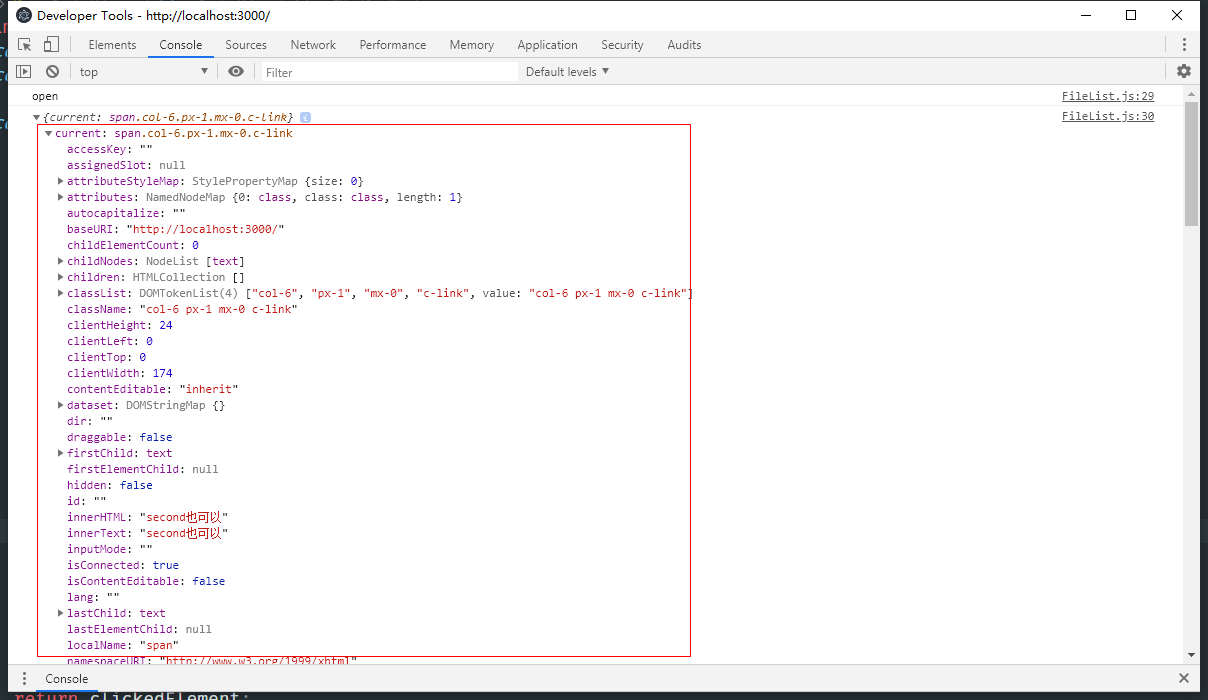Collapse the logged {current: ...} object
This screenshot has width=1208, height=700.
[x=36, y=117]
